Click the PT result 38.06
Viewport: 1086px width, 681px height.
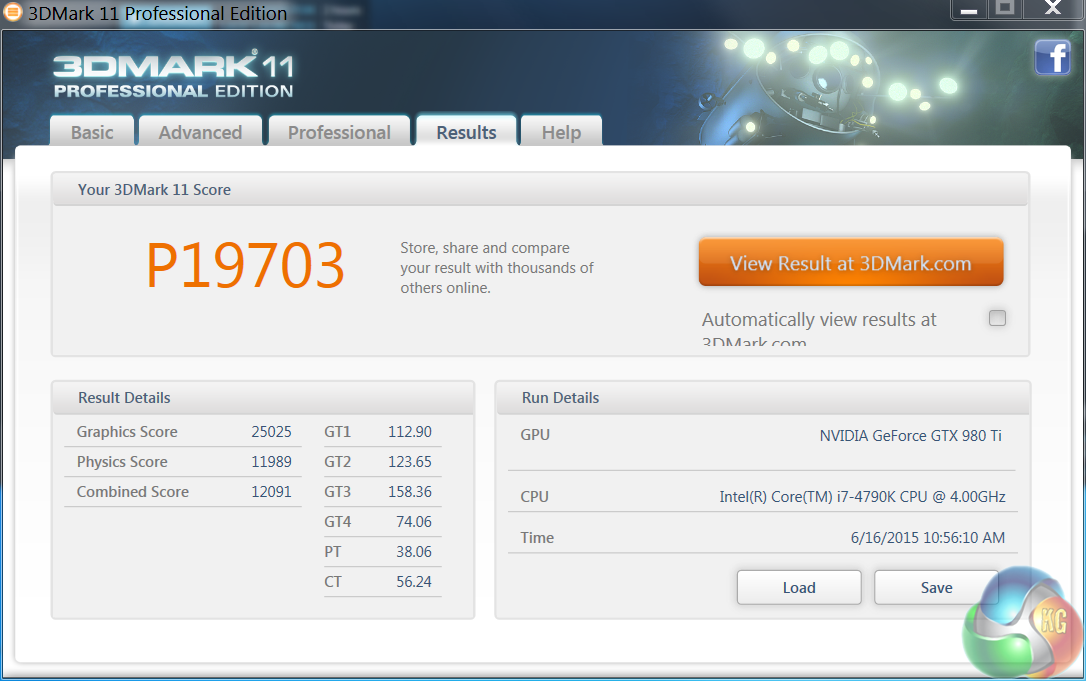(413, 551)
